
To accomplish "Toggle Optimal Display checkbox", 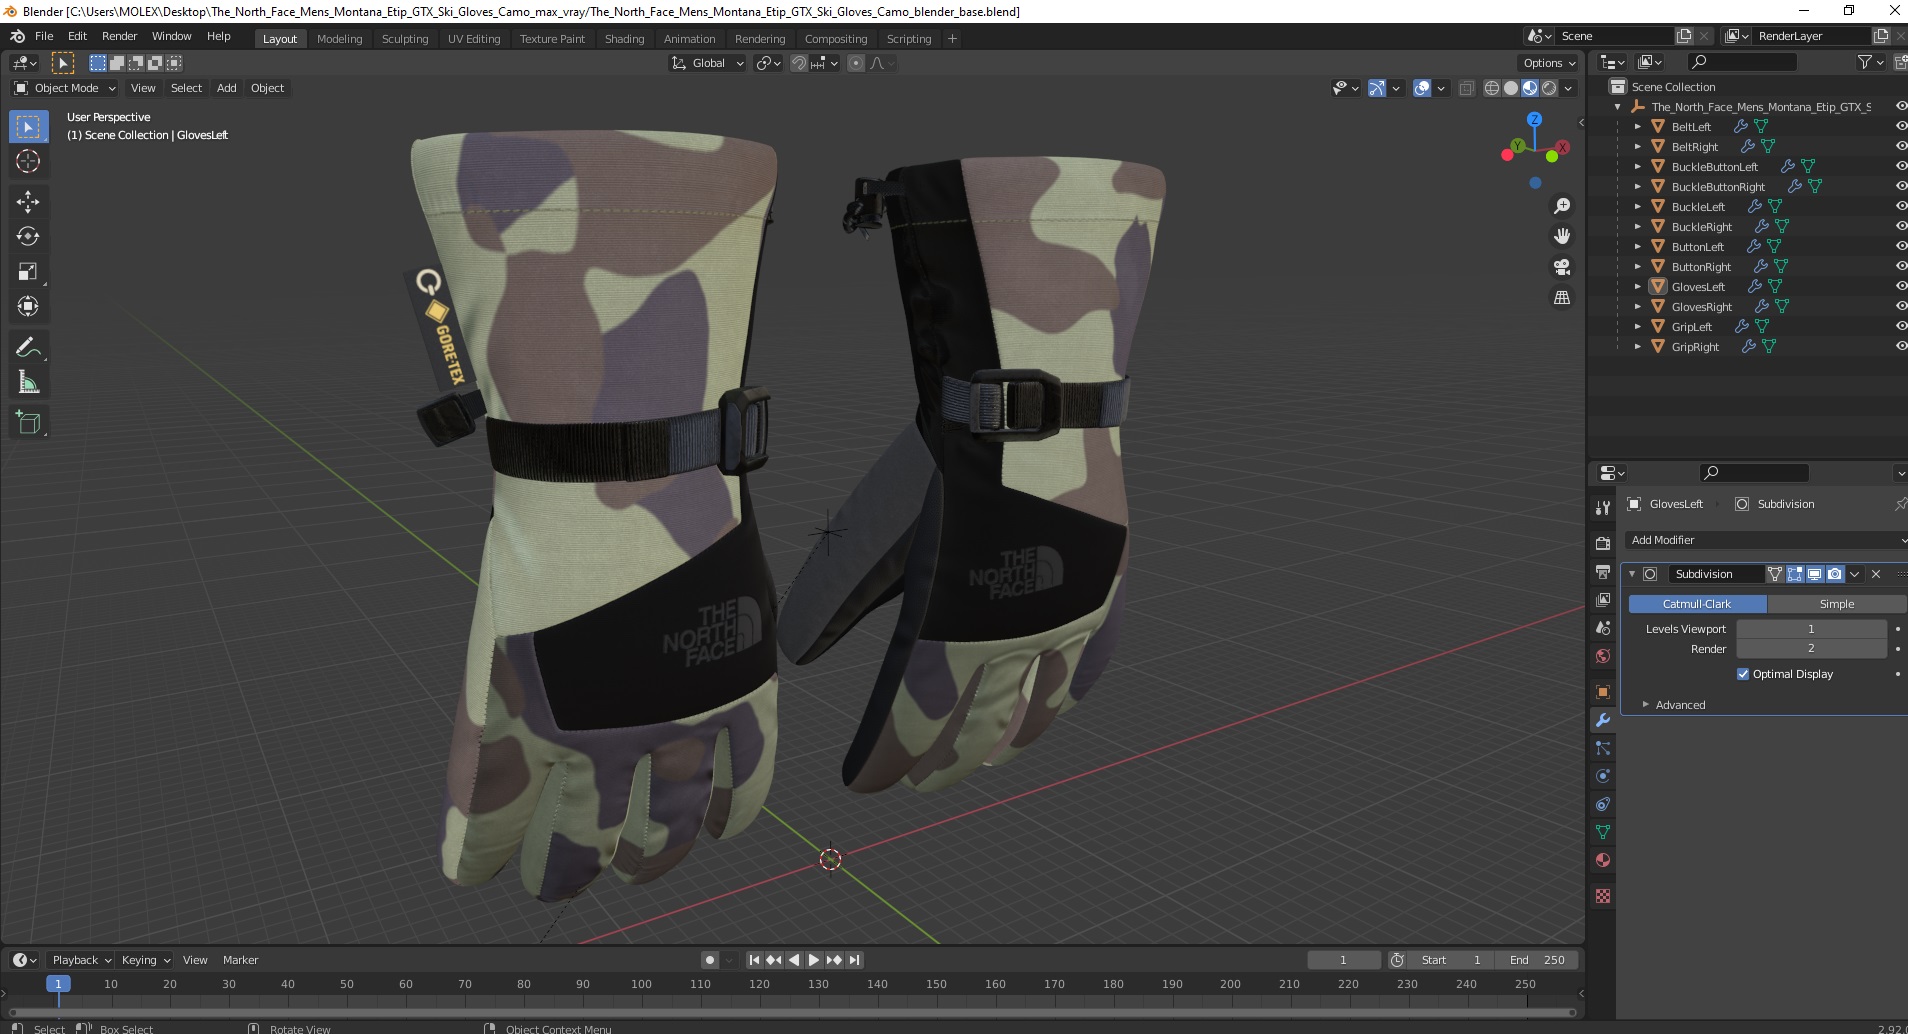I will point(1743,674).
